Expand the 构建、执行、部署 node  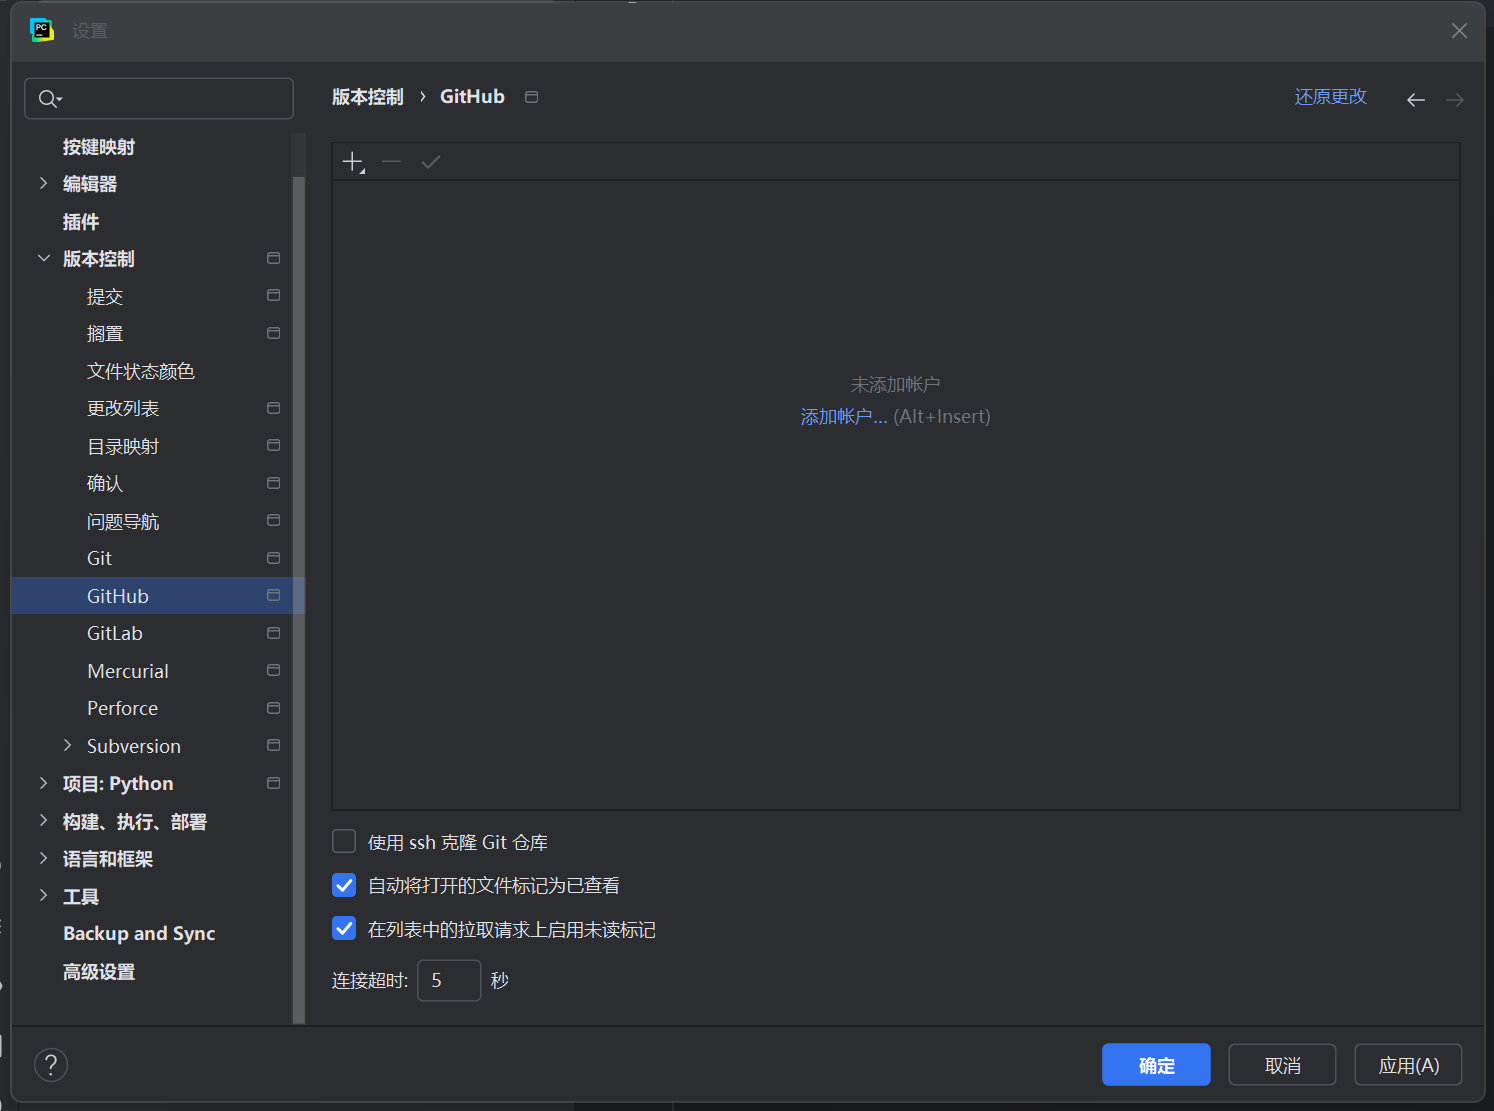(43, 820)
